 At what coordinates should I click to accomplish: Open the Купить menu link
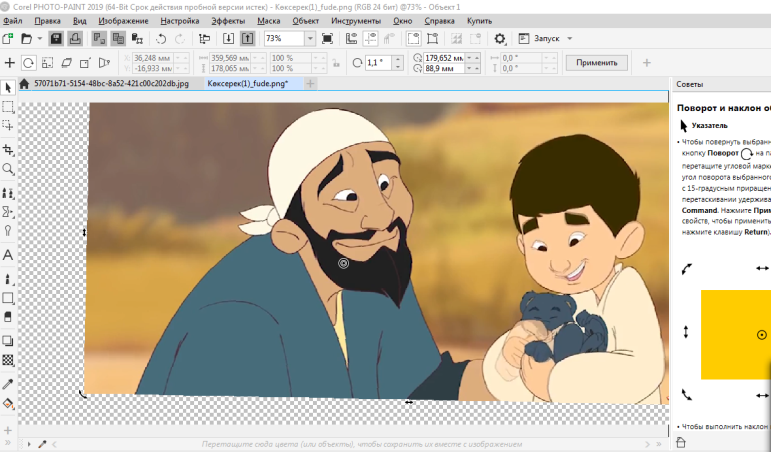click(480, 20)
